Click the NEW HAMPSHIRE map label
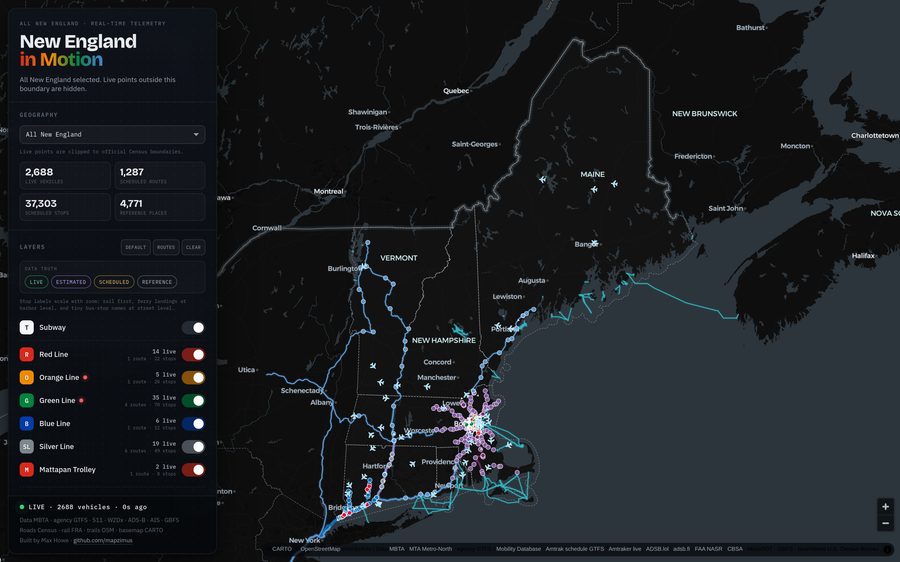Screen dimensions: 900x562 [444, 340]
